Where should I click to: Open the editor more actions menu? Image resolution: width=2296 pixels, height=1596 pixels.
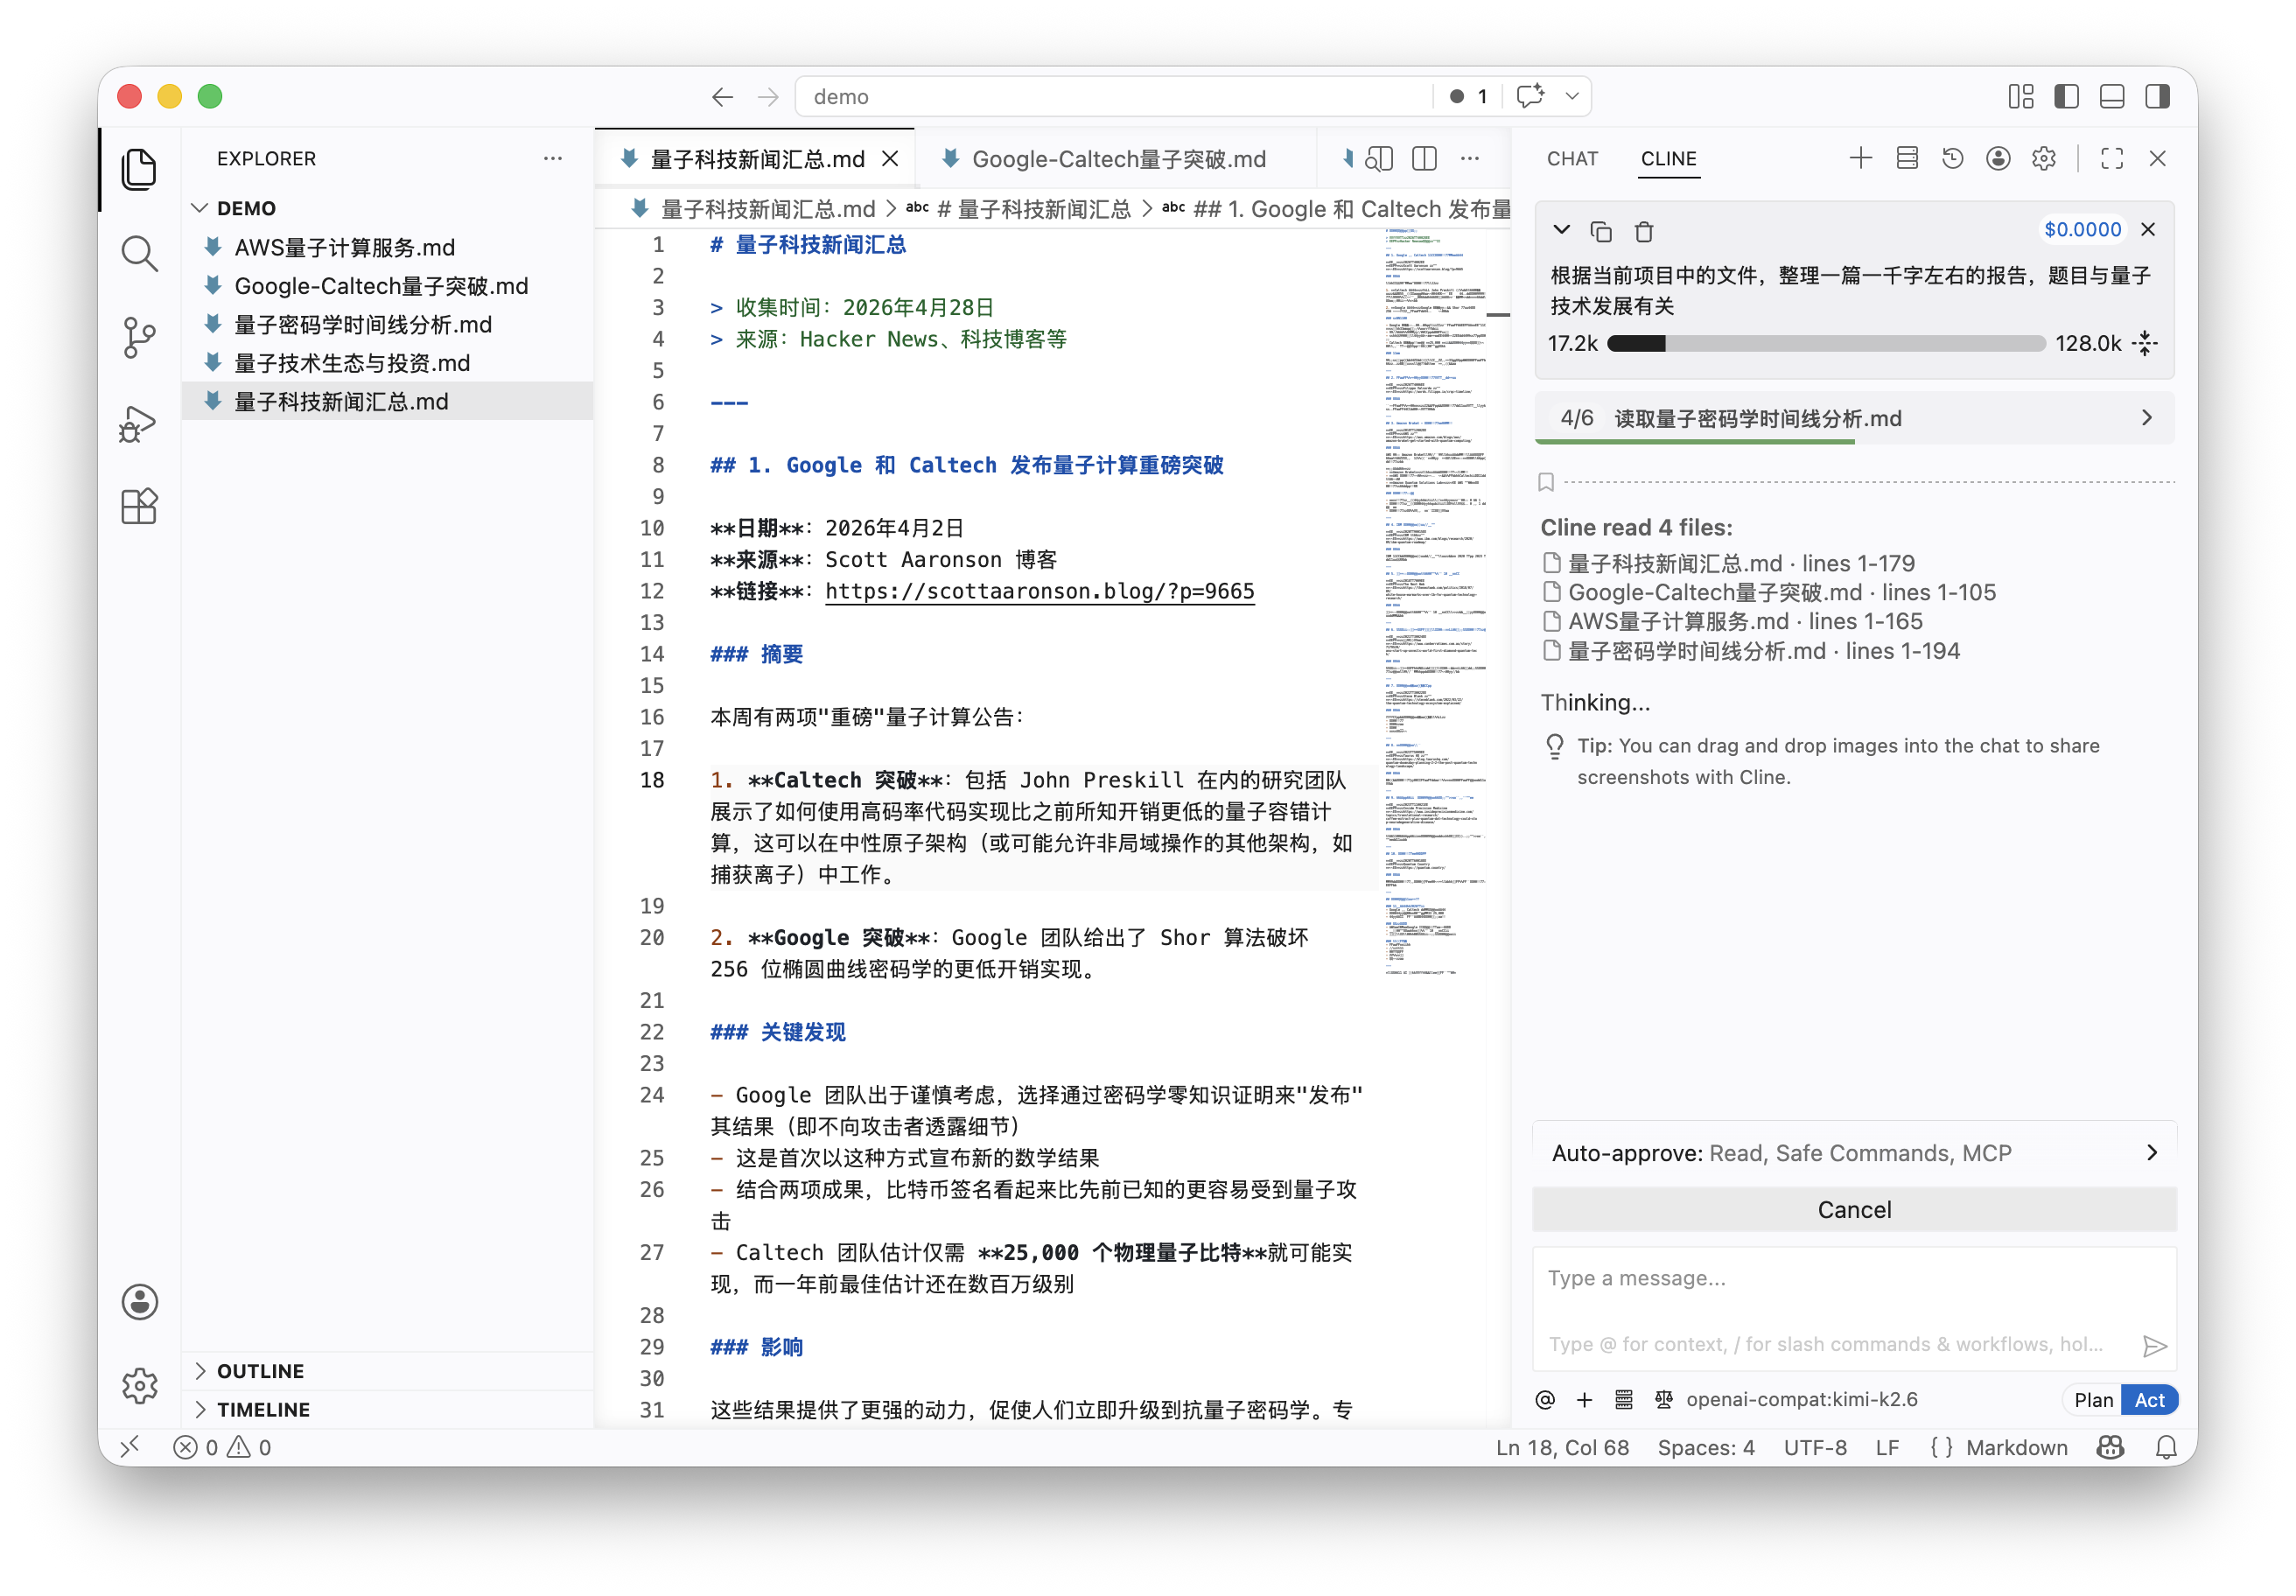pyautogui.click(x=1469, y=158)
